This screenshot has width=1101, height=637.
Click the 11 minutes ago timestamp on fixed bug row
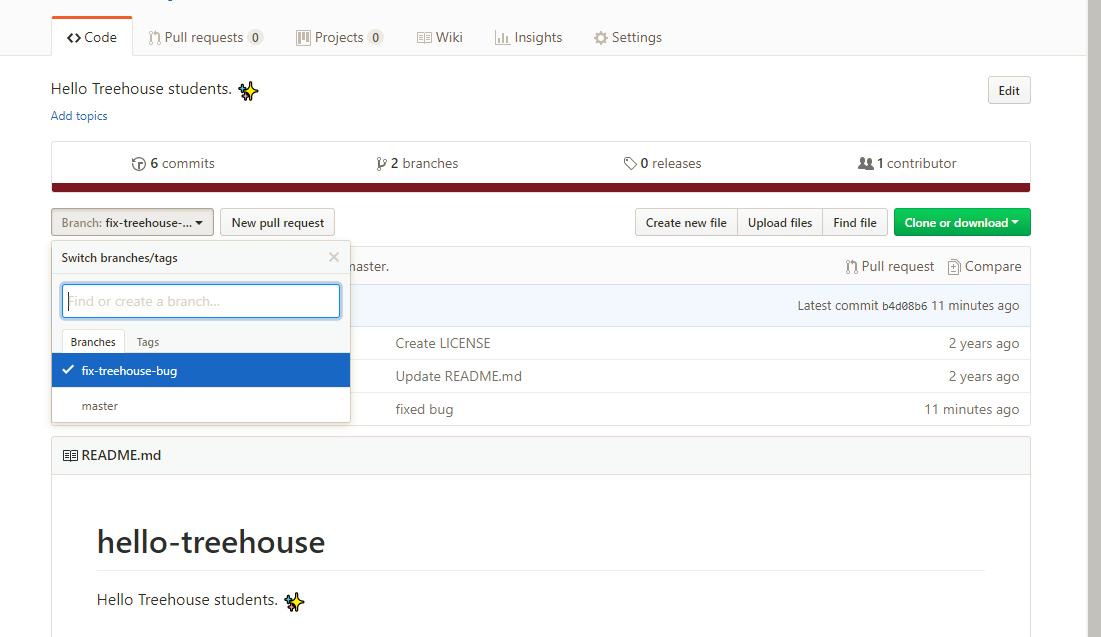pos(971,409)
